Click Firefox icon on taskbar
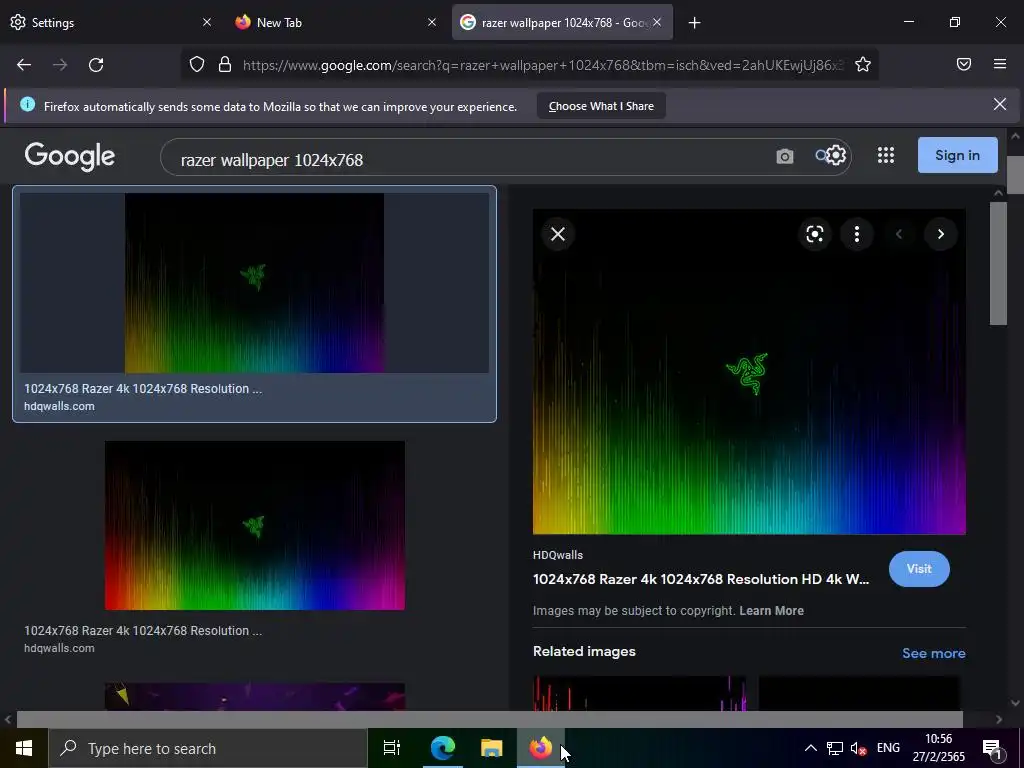Screen dimensions: 1024x768 coord(541,748)
